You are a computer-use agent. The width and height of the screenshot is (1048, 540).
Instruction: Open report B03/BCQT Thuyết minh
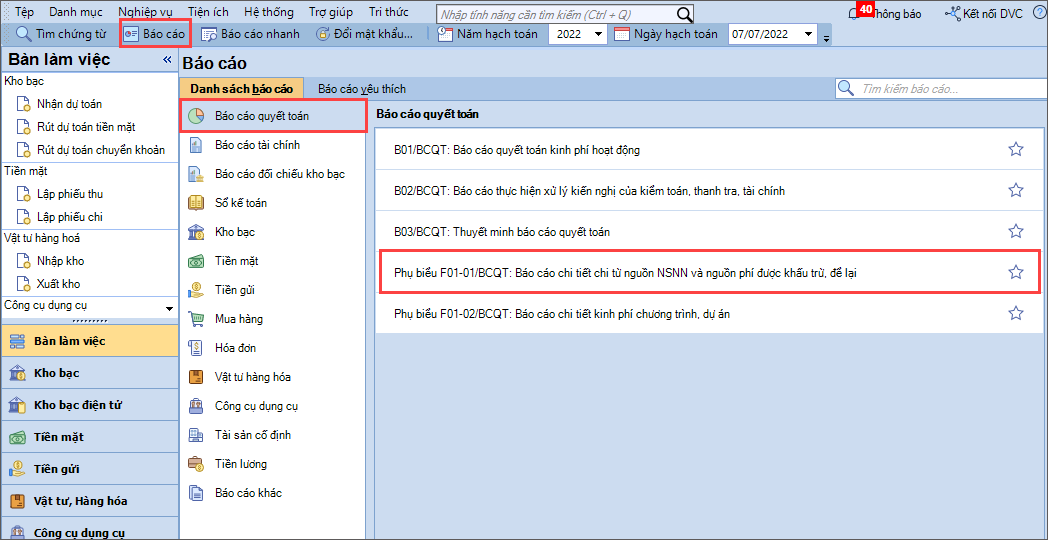[707, 232]
